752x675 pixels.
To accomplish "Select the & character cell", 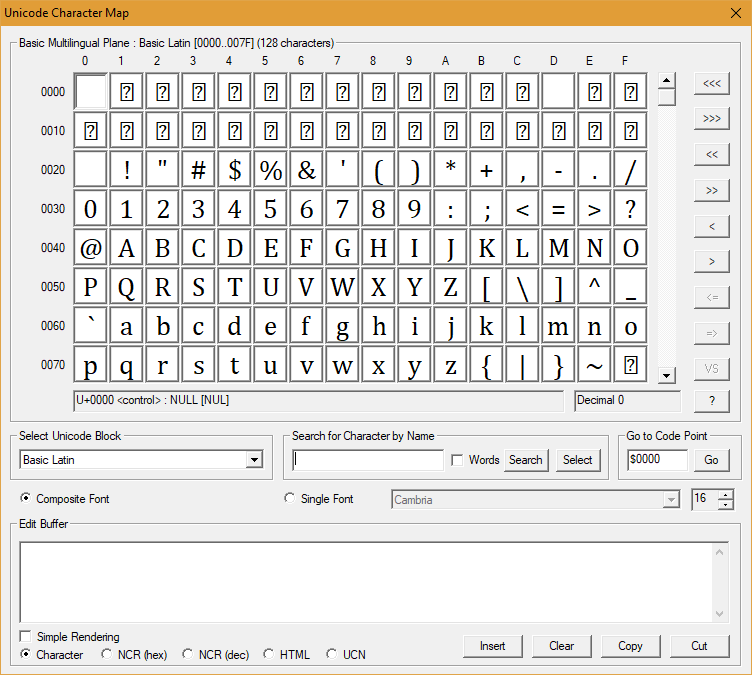I will (x=306, y=169).
